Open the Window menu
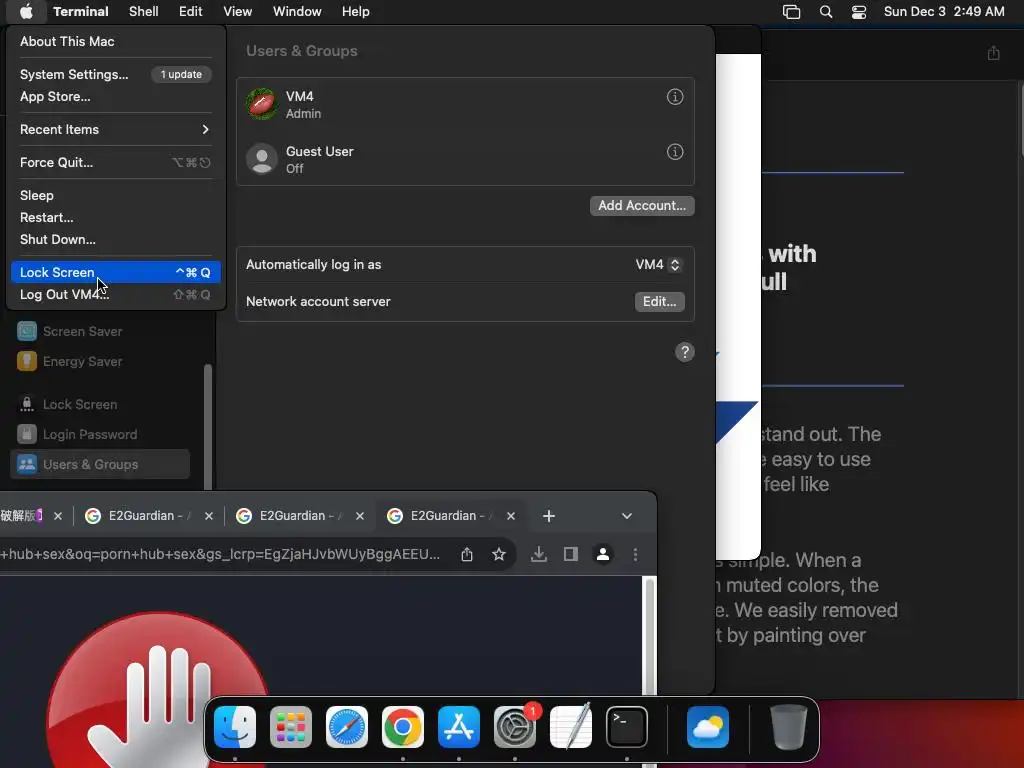 [x=297, y=11]
